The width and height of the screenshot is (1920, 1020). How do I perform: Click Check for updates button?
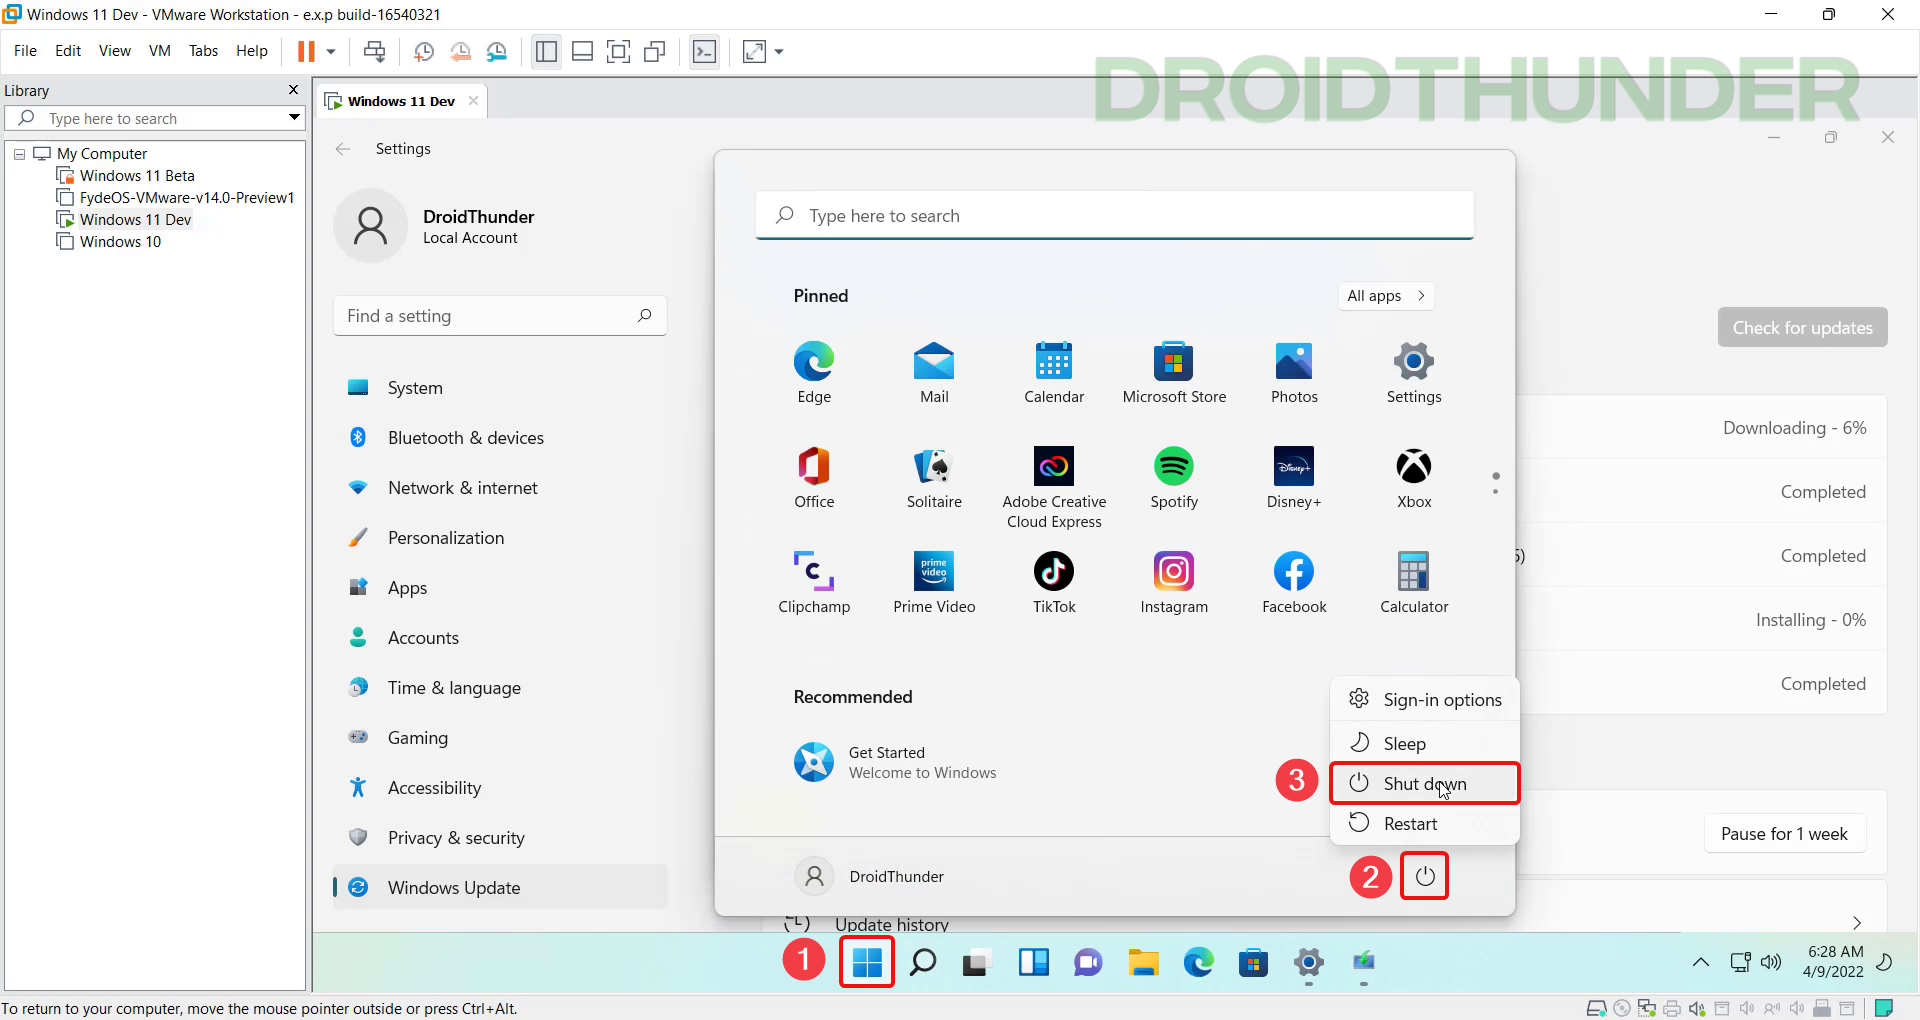tap(1802, 328)
